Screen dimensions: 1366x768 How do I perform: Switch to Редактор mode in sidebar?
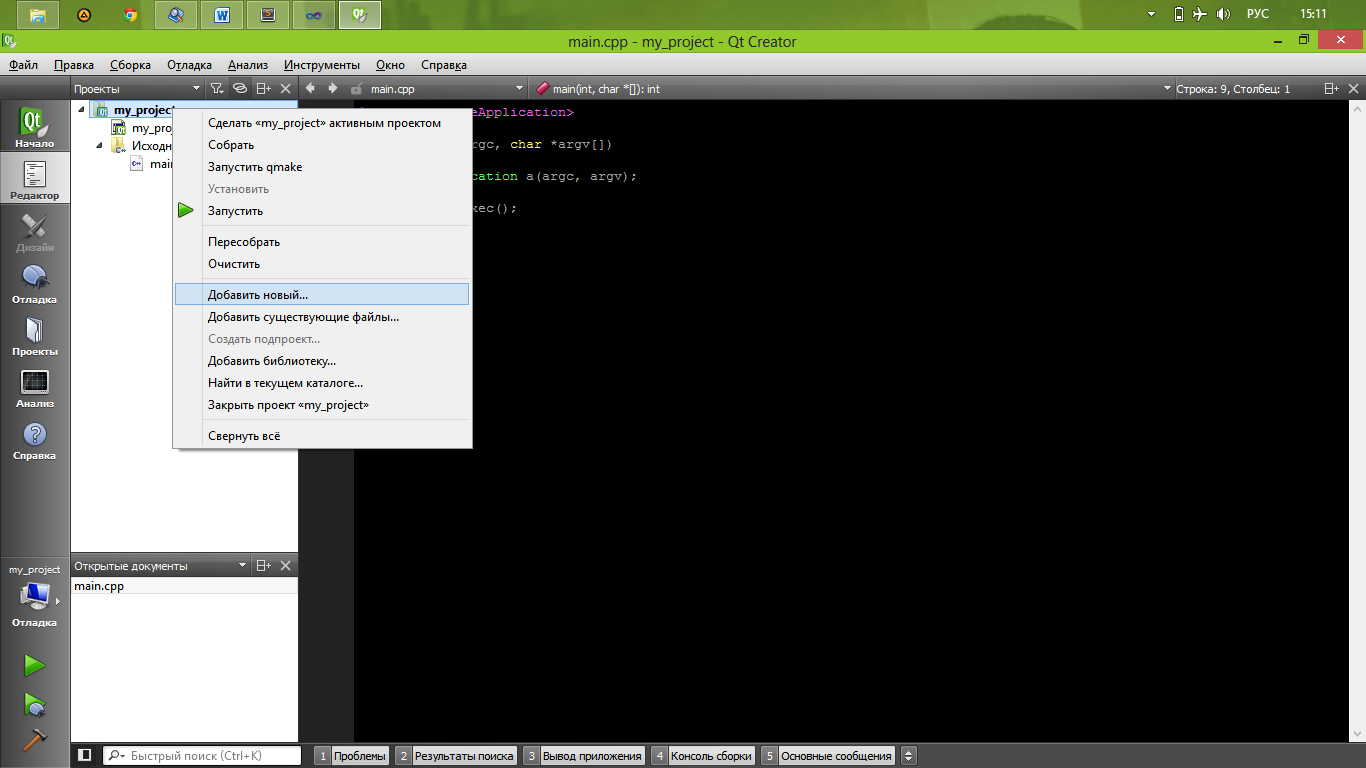pos(35,179)
